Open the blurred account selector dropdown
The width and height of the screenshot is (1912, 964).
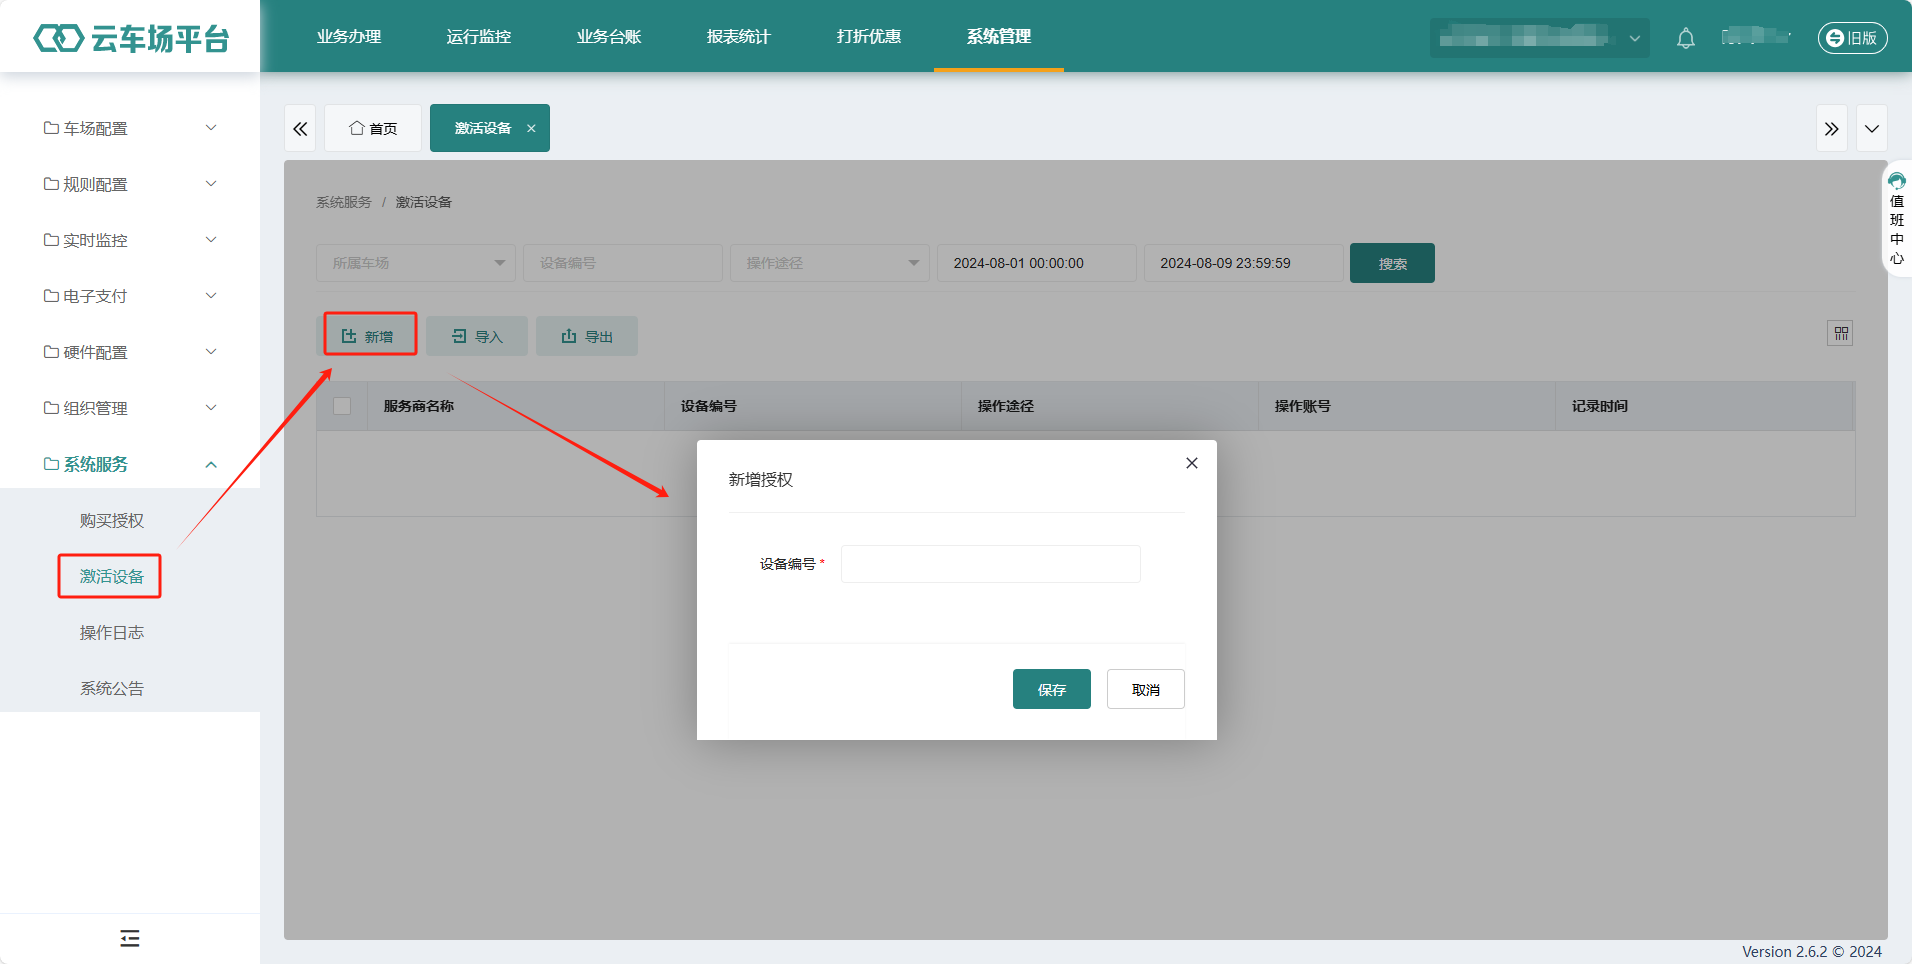tap(1540, 38)
